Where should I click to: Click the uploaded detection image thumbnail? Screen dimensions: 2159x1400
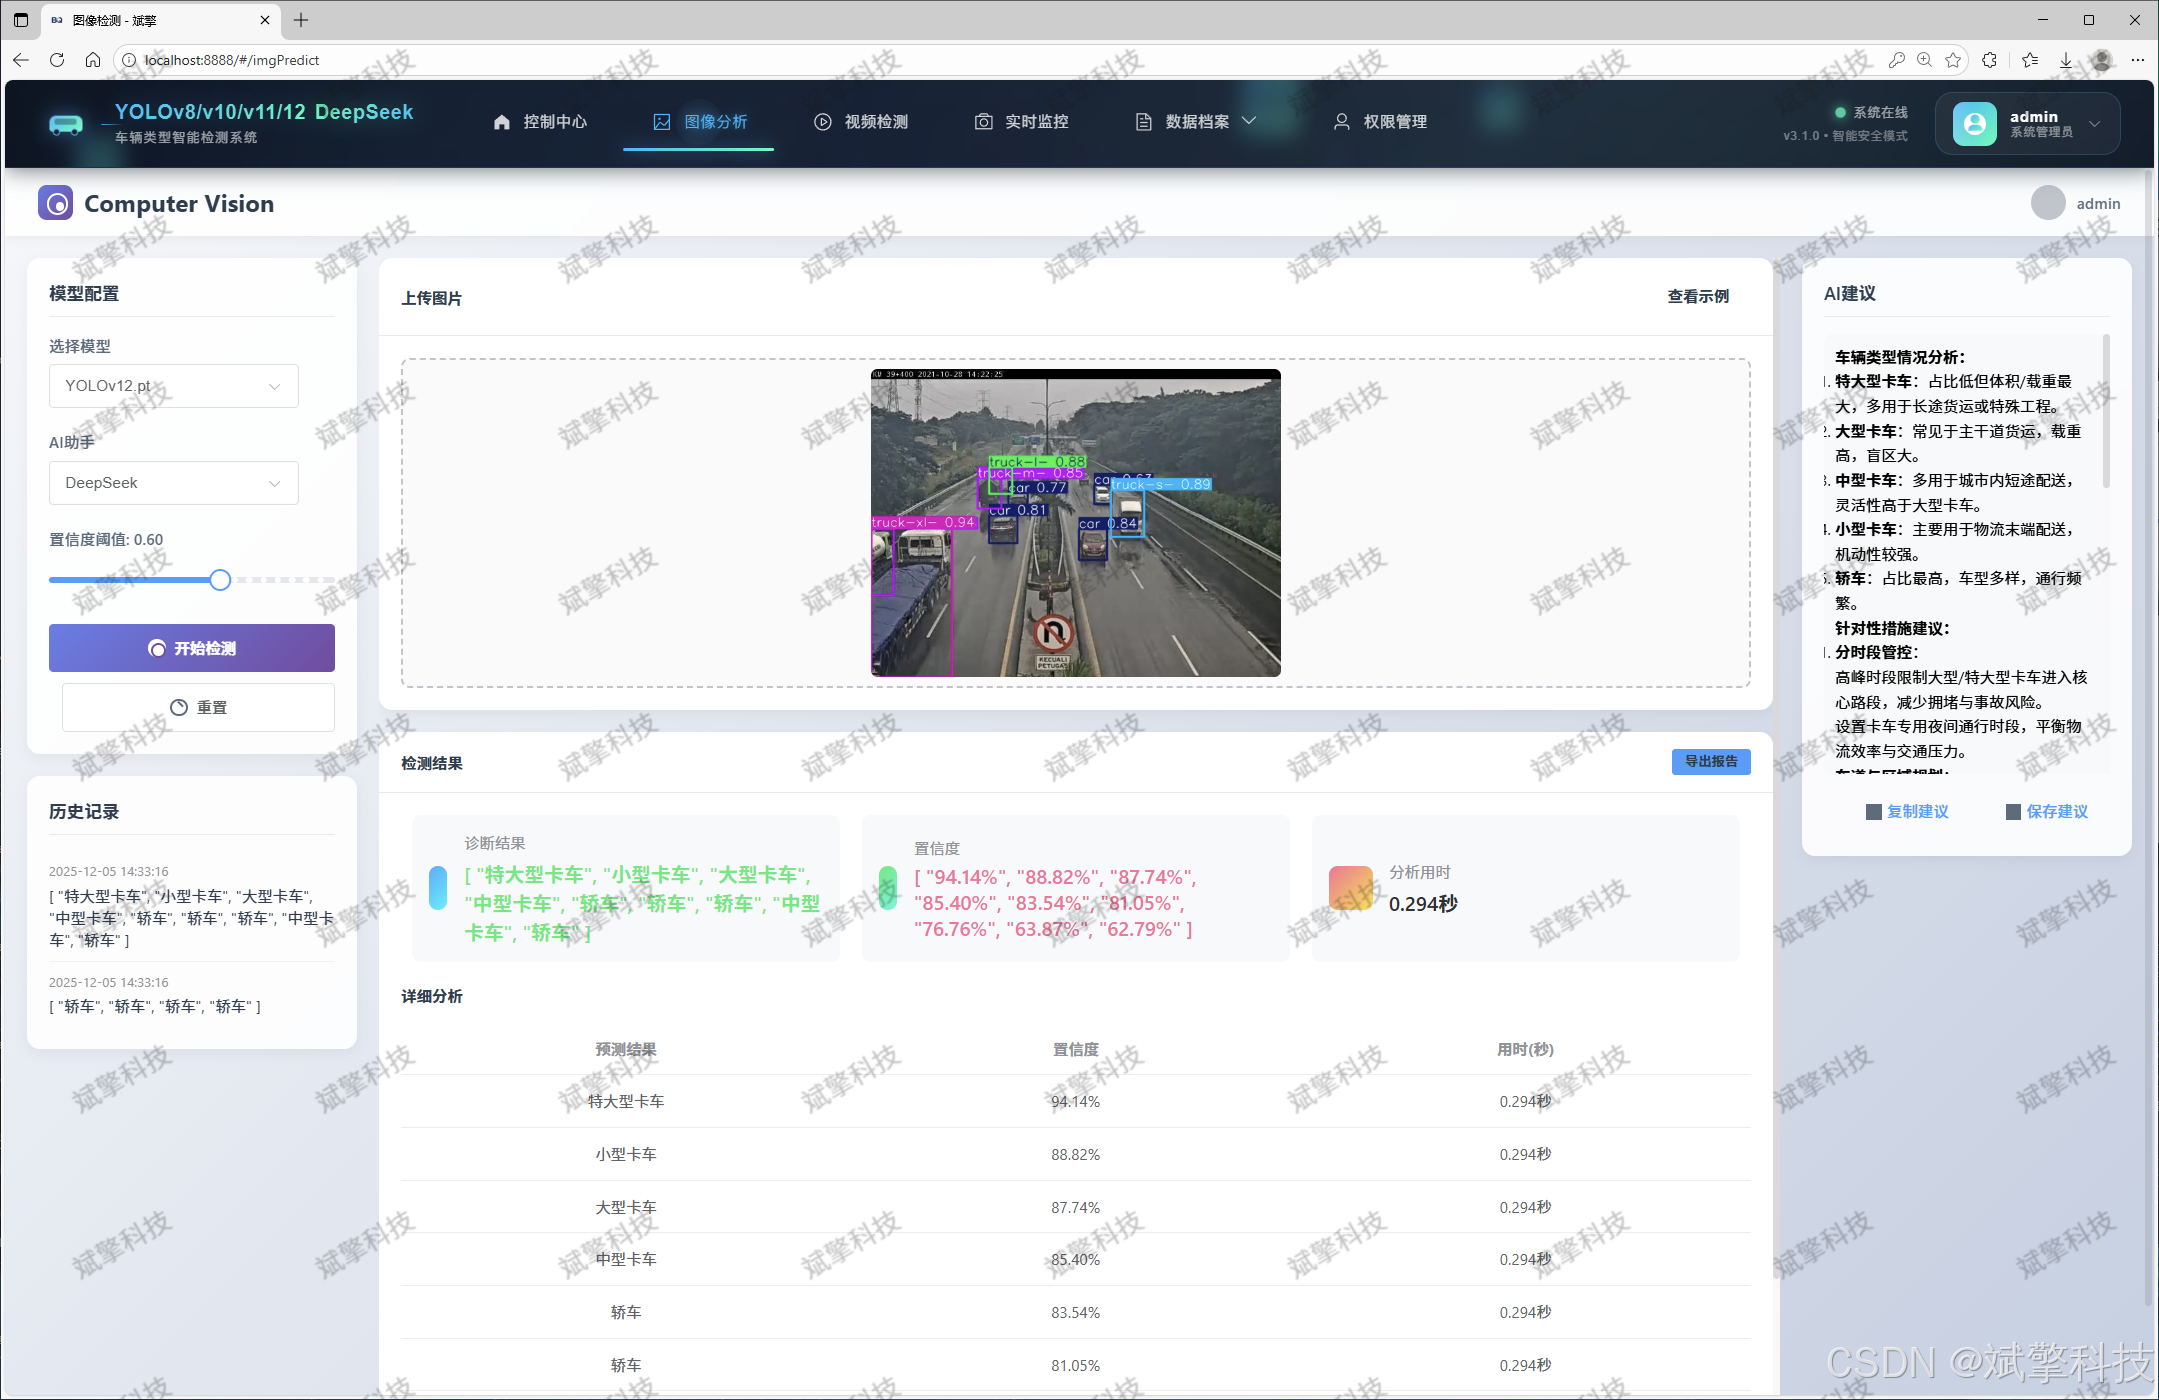point(1075,523)
